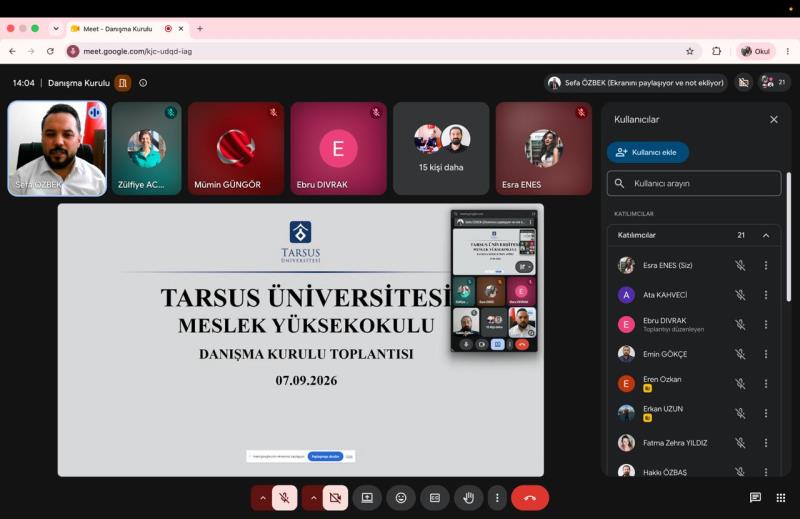Viewport: 800px width, 519px height.
Task: Mute Ebru DİVRAK mic in participant list
Action: click(x=740, y=325)
